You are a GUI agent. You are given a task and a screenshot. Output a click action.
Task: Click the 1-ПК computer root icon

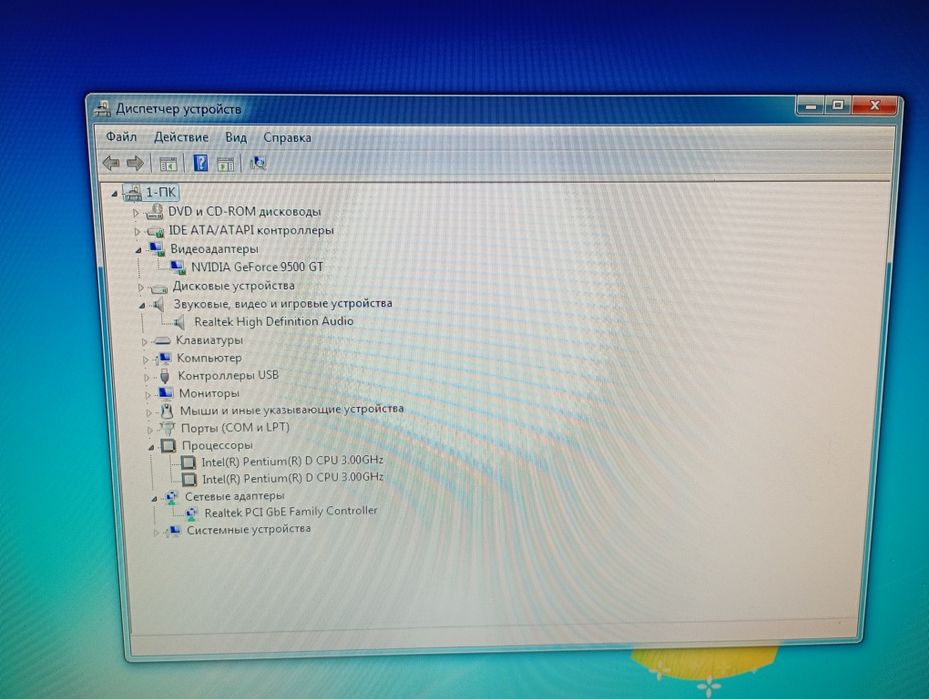point(132,191)
